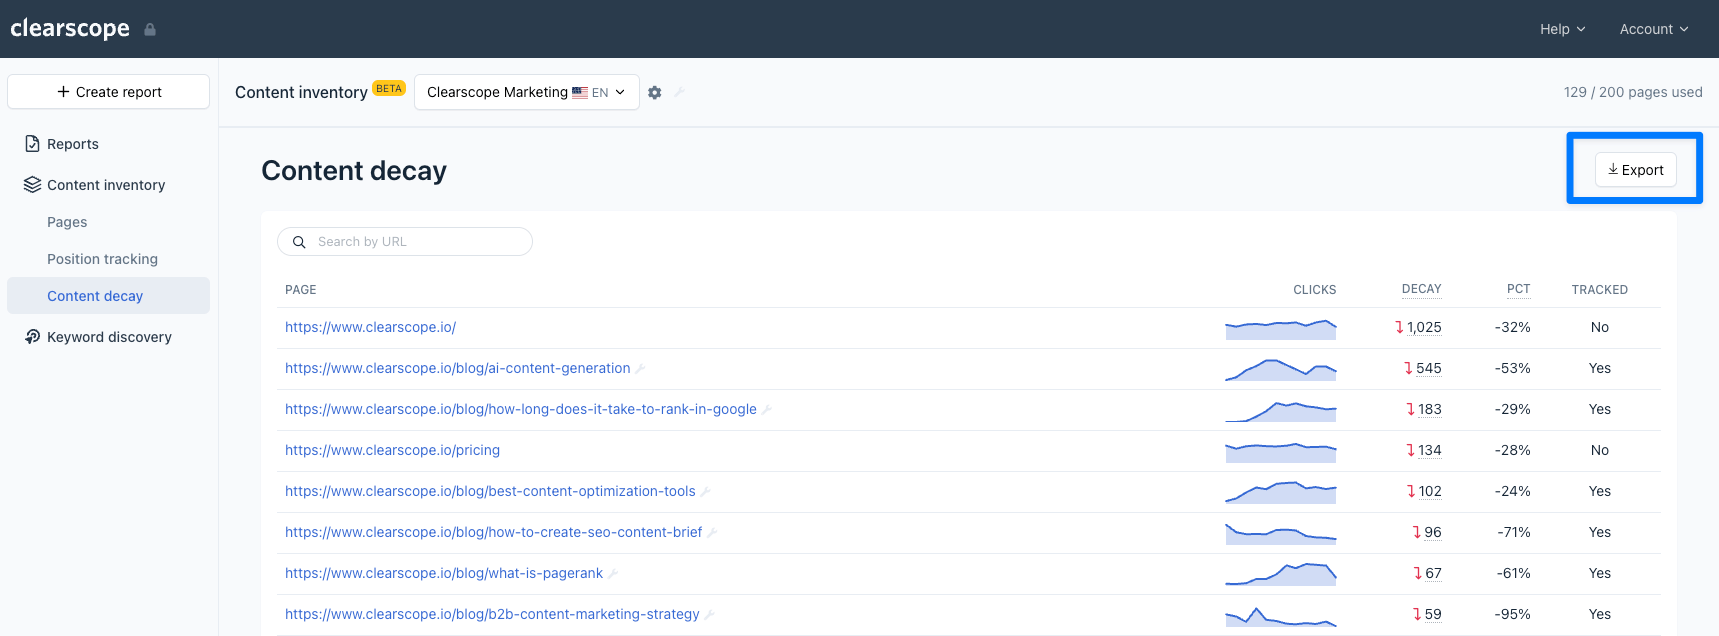This screenshot has width=1719, height=636.
Task: Click wrench icon beside b2b-content-marketing-strategy URL
Action: tap(709, 615)
